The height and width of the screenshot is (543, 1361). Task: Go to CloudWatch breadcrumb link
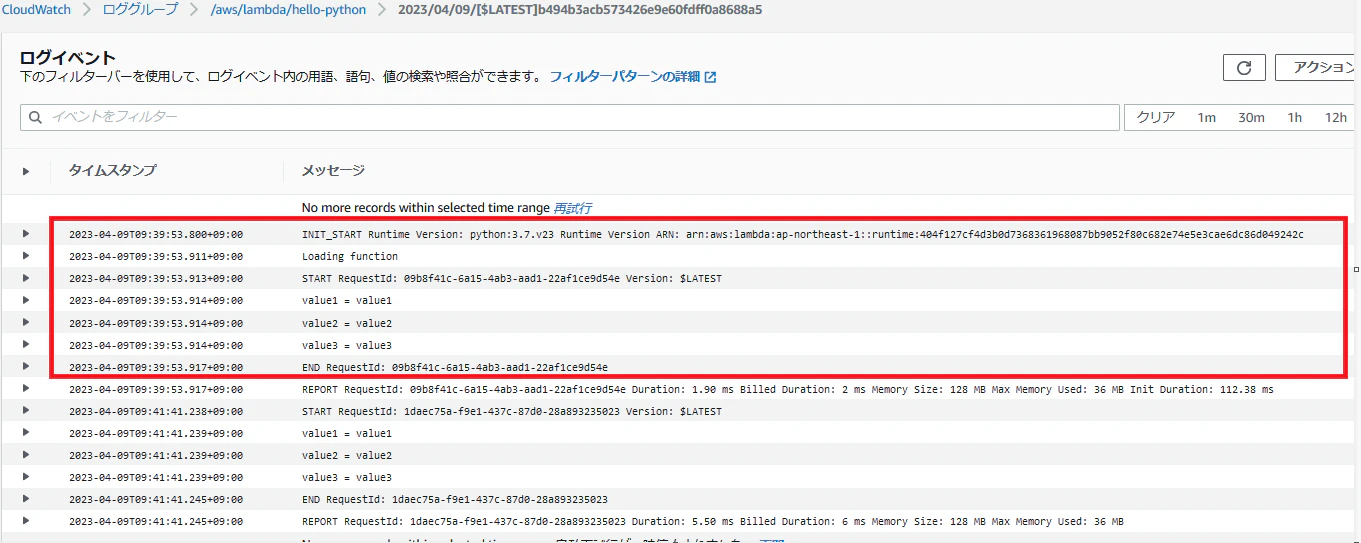coord(36,9)
